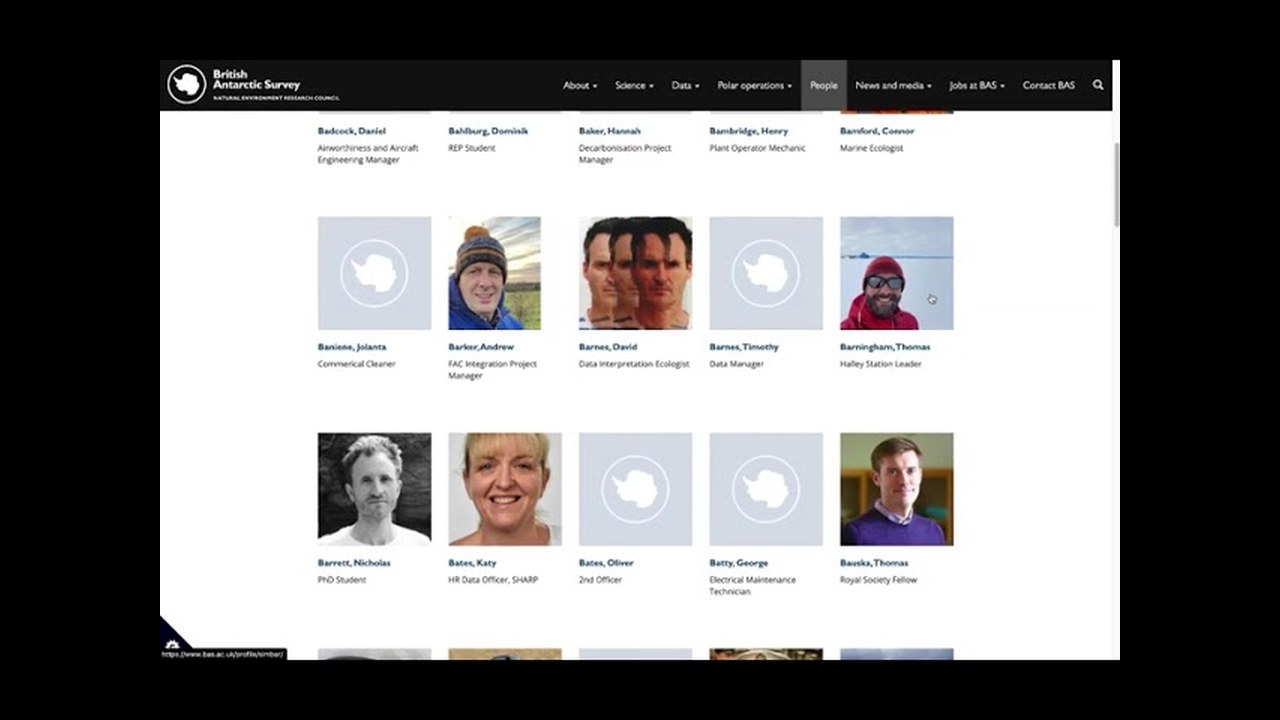Open Katy Bates's portrait photo
The image size is (1280, 720).
point(505,489)
